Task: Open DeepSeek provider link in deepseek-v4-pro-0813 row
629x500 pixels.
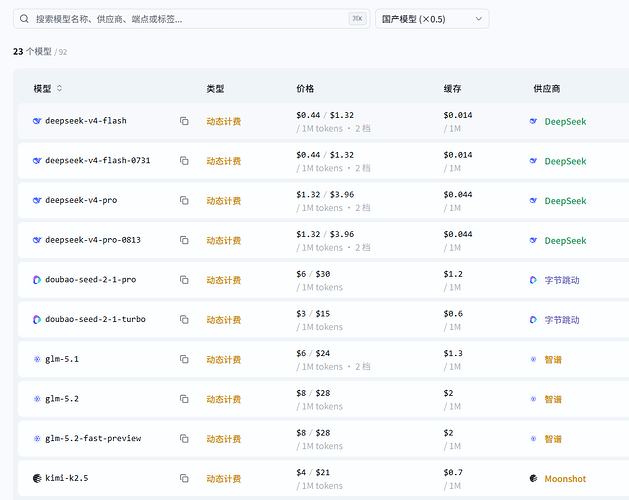Action: coord(565,240)
